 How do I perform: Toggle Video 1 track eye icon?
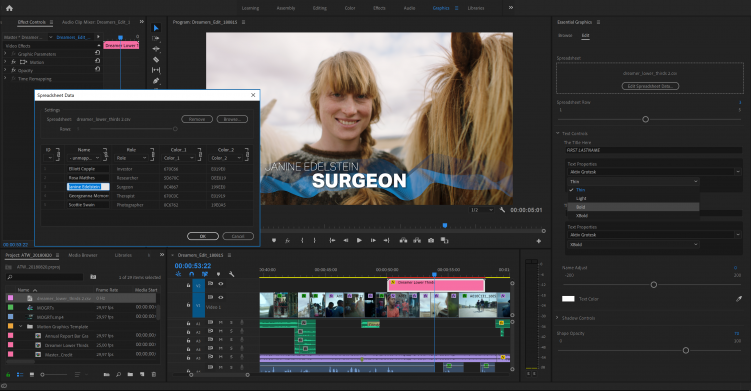tap(221, 297)
